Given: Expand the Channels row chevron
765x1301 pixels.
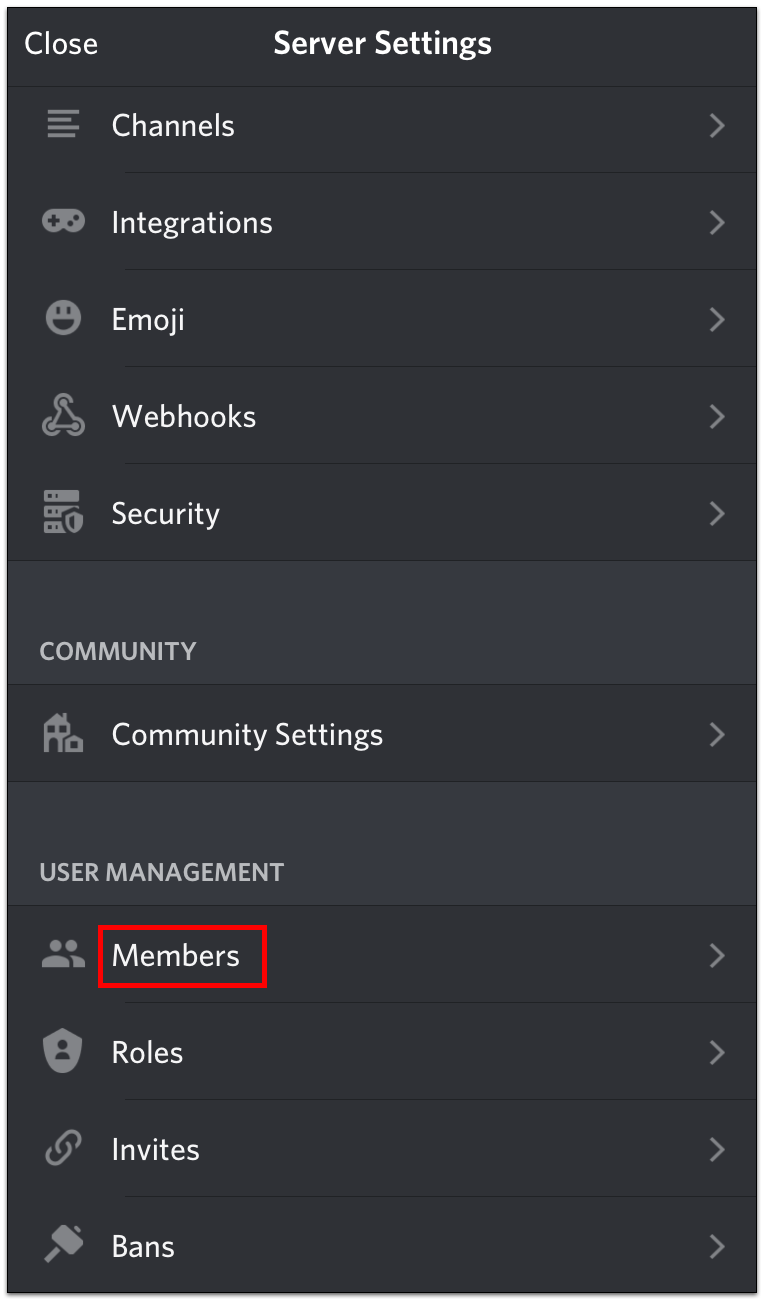Looking at the screenshot, I should (x=717, y=125).
